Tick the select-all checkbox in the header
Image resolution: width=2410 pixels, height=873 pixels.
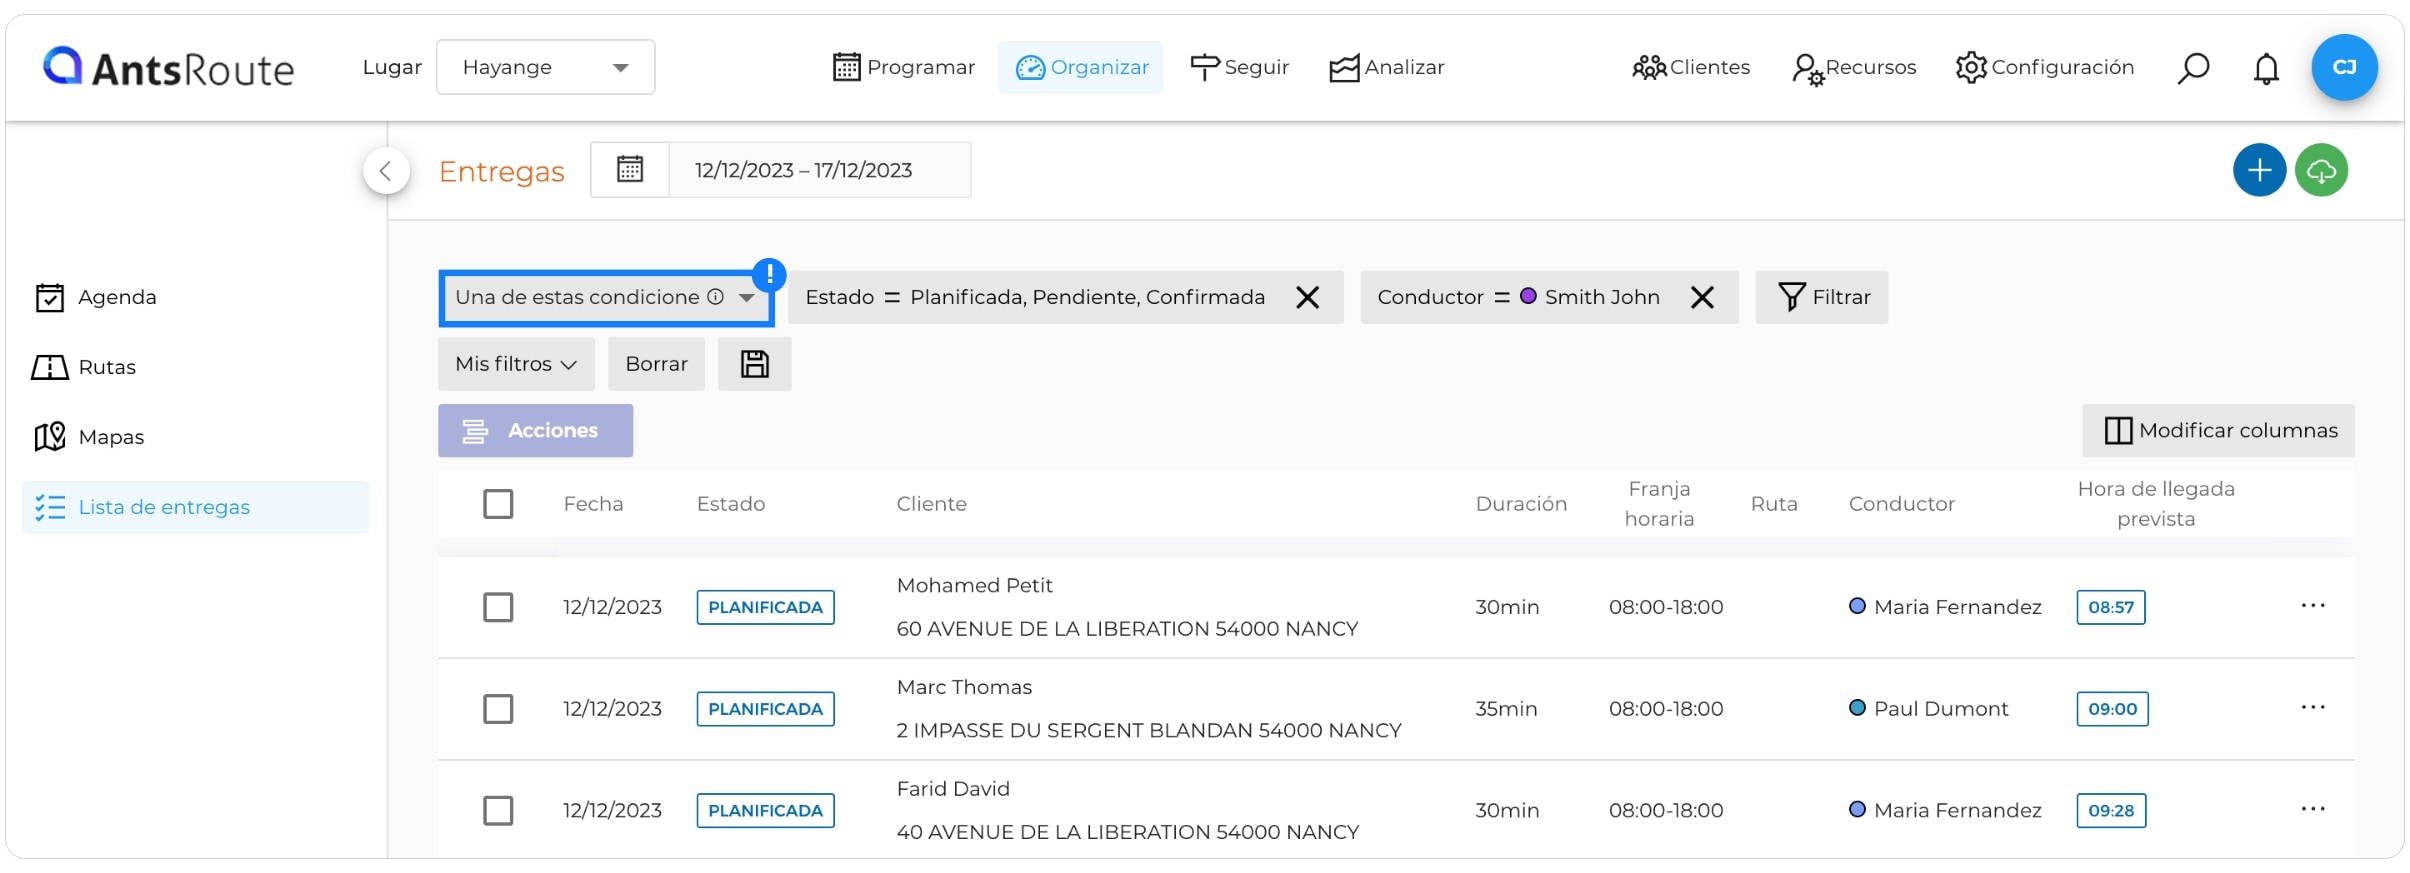click(x=498, y=504)
